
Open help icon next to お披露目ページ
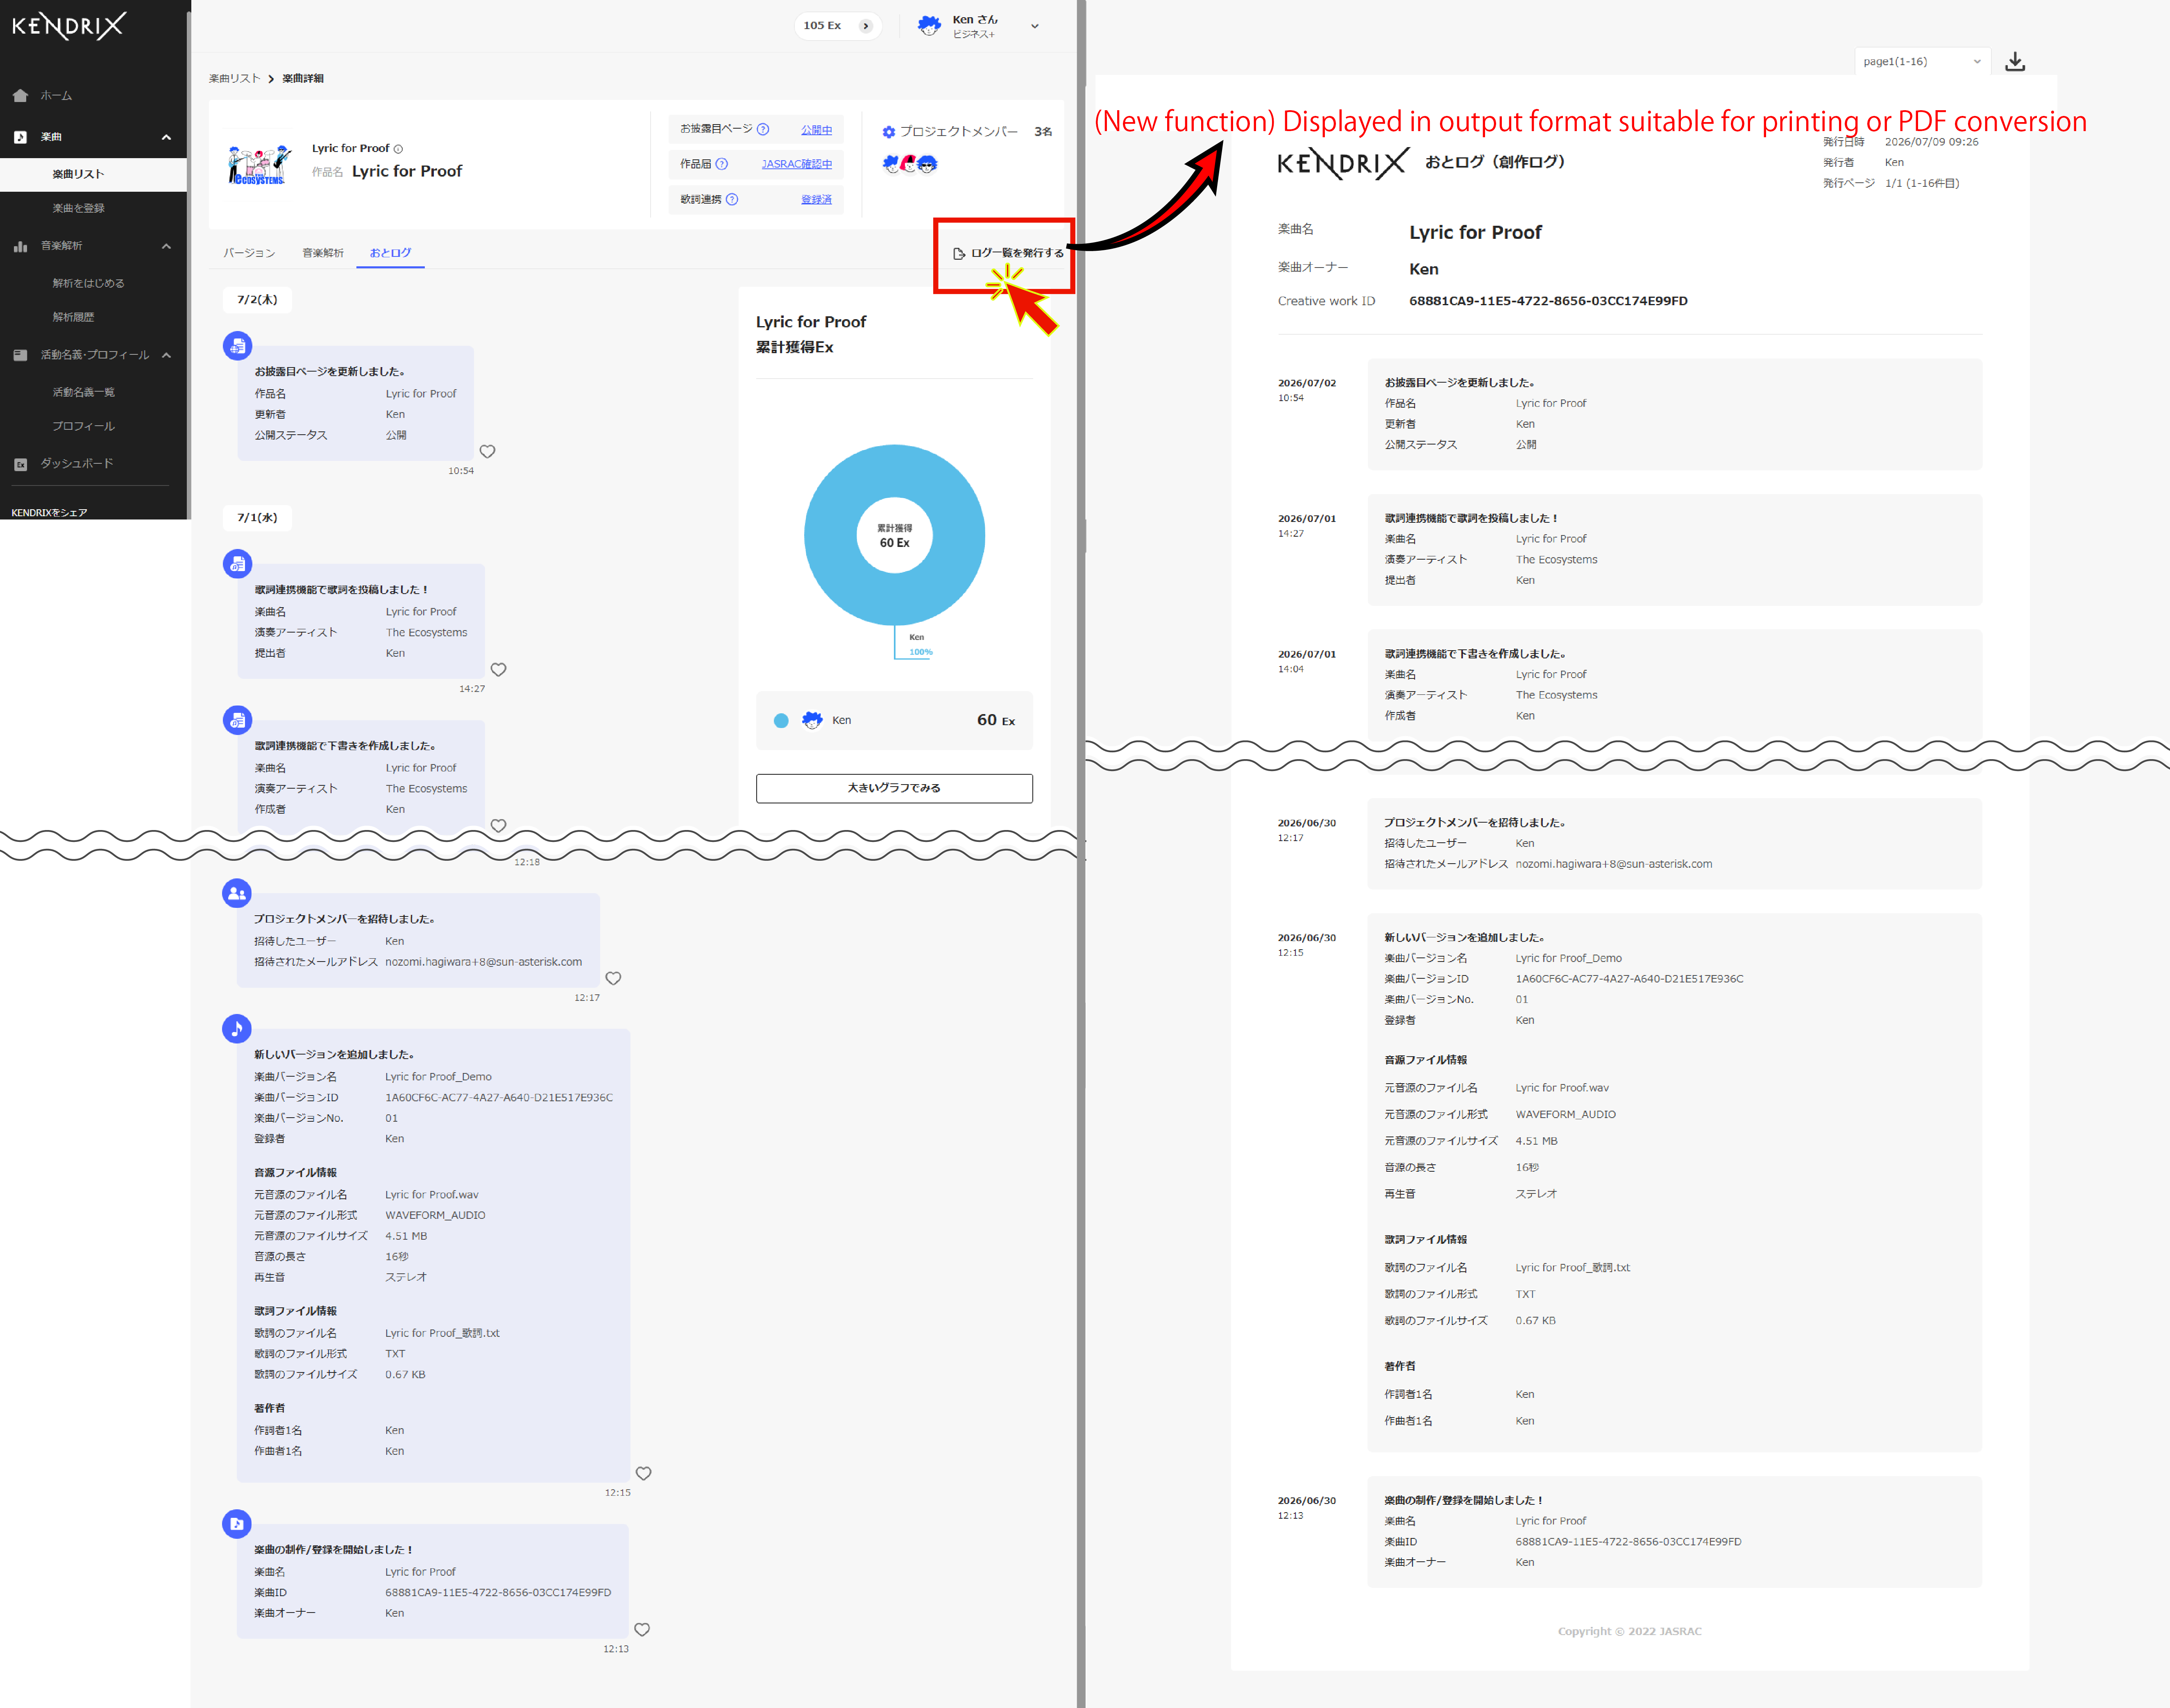click(763, 129)
